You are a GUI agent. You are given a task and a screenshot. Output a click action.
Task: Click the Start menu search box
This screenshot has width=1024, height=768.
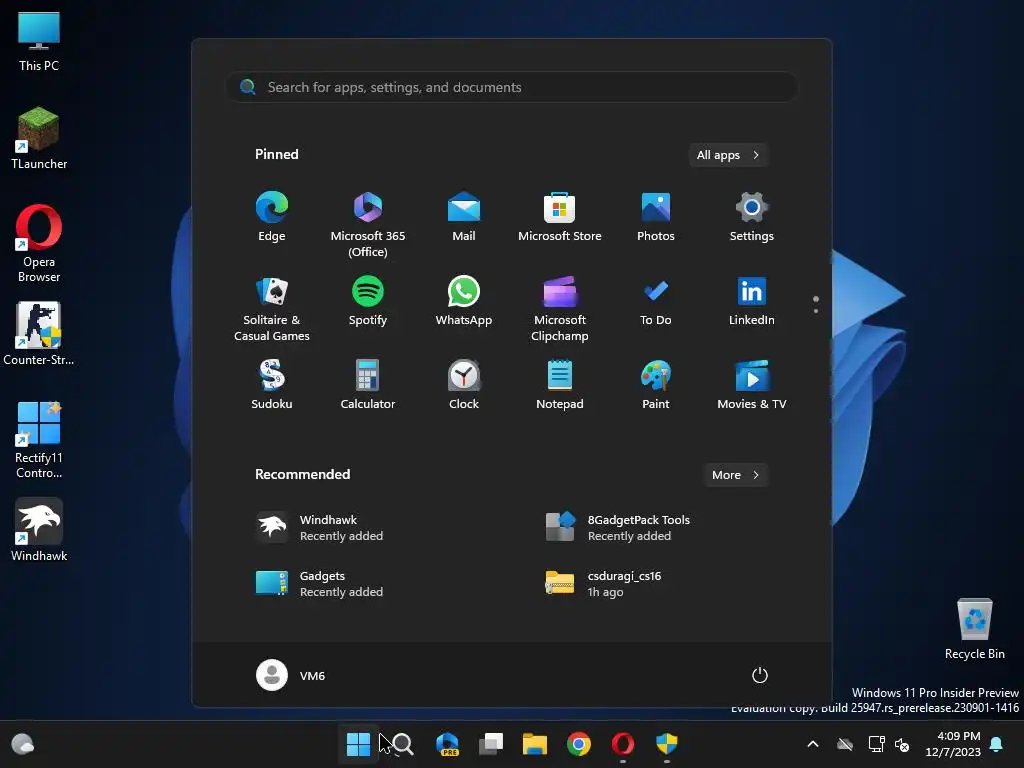pos(511,87)
